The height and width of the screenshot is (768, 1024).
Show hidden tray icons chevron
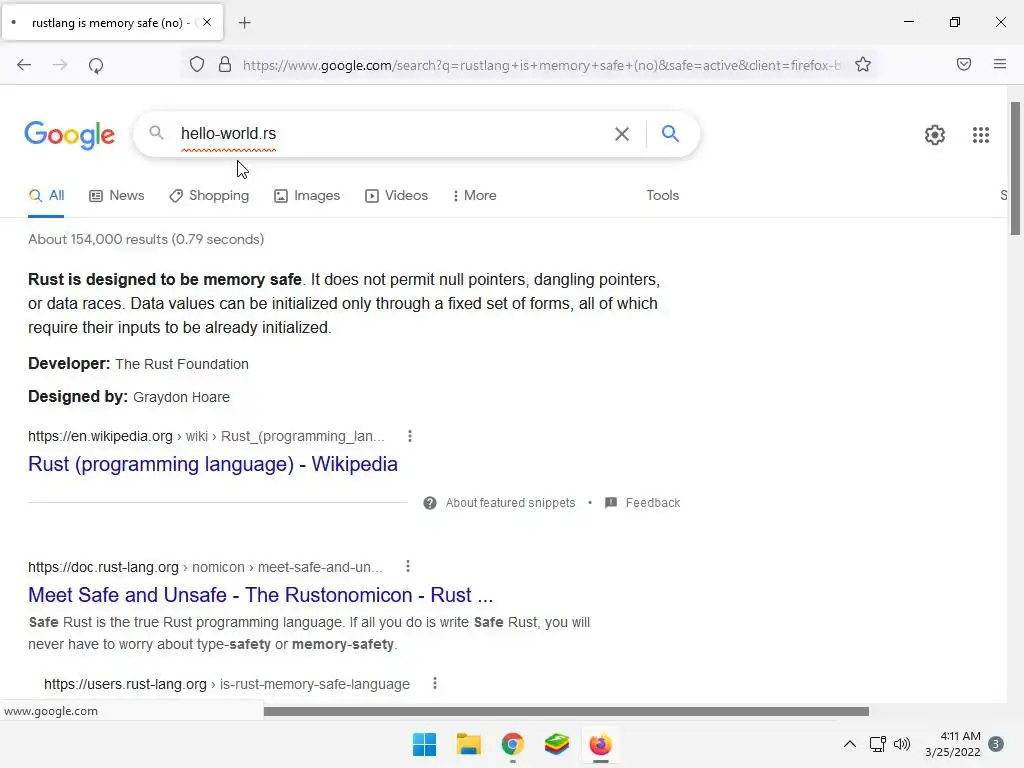click(850, 744)
